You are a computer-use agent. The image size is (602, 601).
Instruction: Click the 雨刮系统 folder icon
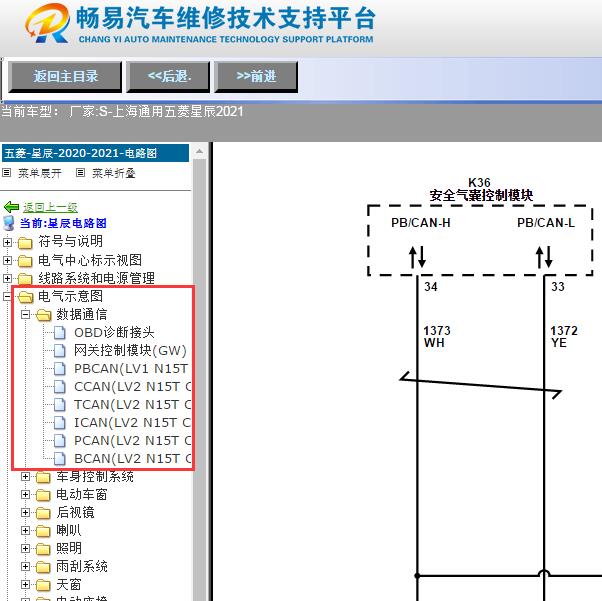point(43,567)
